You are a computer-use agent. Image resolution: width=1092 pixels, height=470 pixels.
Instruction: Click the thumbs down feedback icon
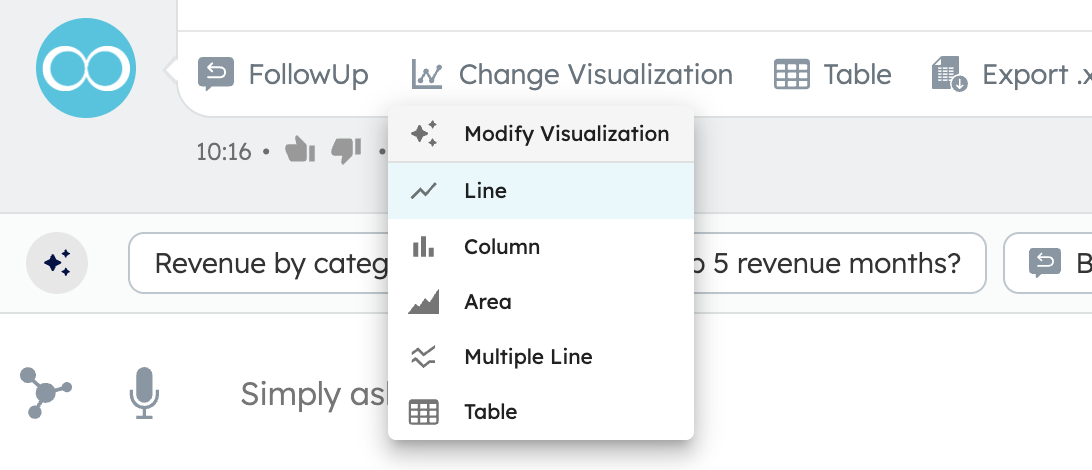click(x=346, y=150)
